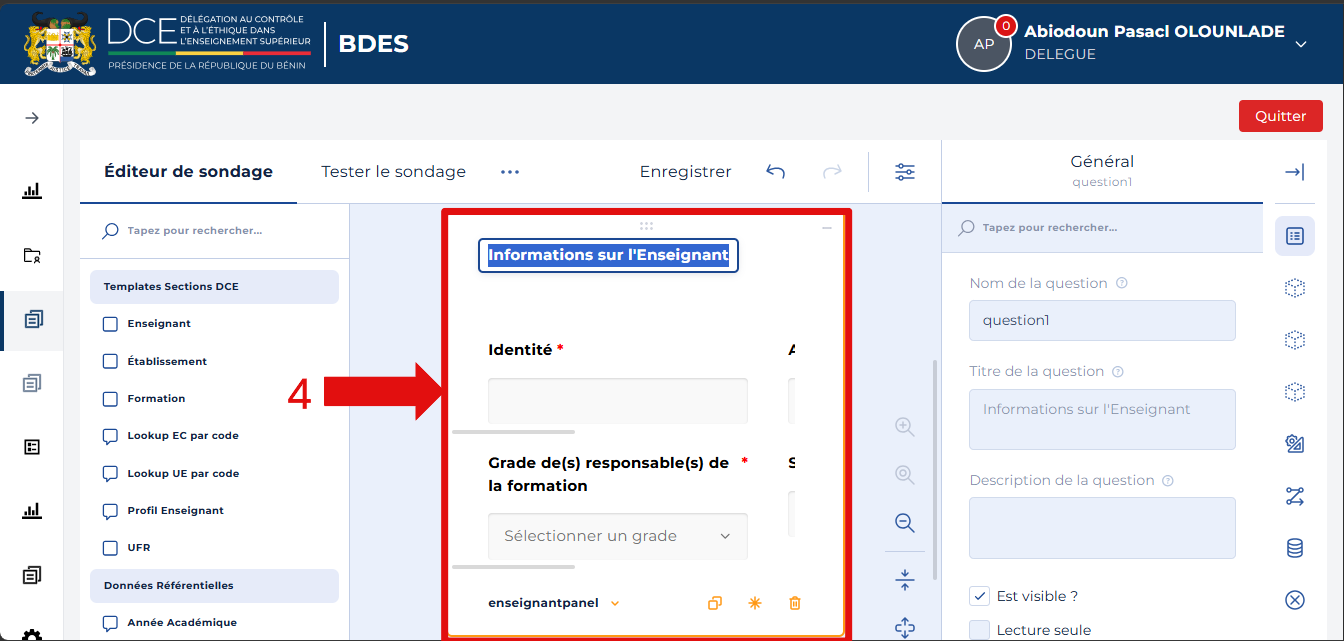Screen dimensions: 1344x641
Task: Click the drag handle dots atop panel
Action: [x=646, y=226]
